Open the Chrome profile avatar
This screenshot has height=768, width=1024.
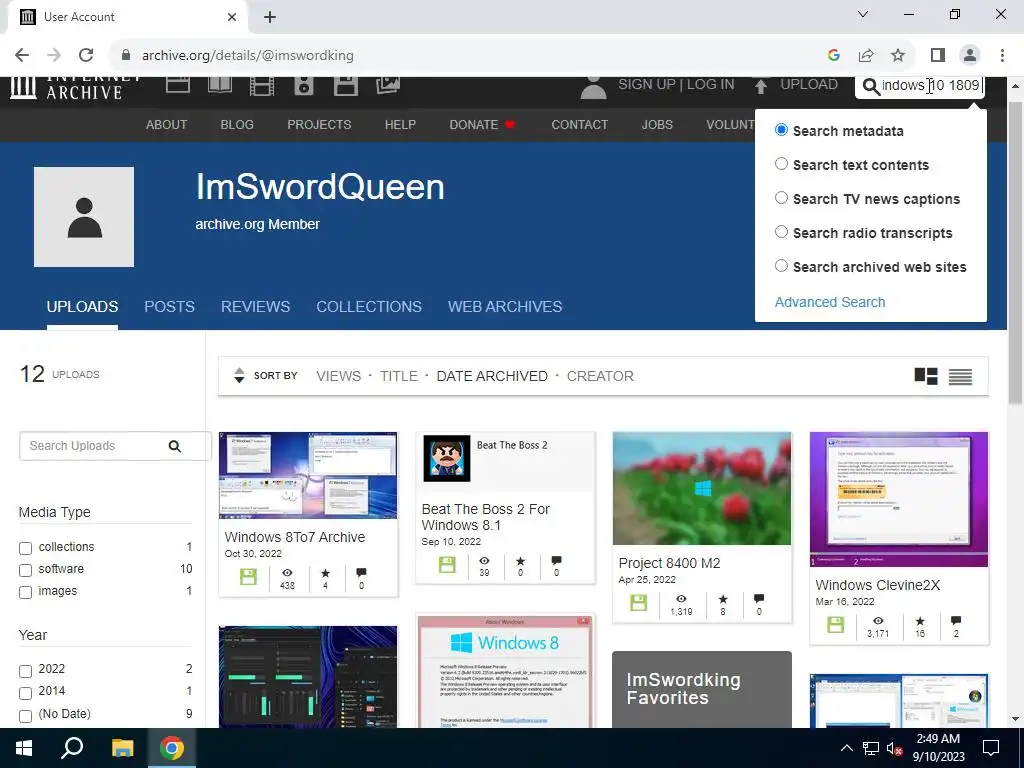pyautogui.click(x=970, y=56)
